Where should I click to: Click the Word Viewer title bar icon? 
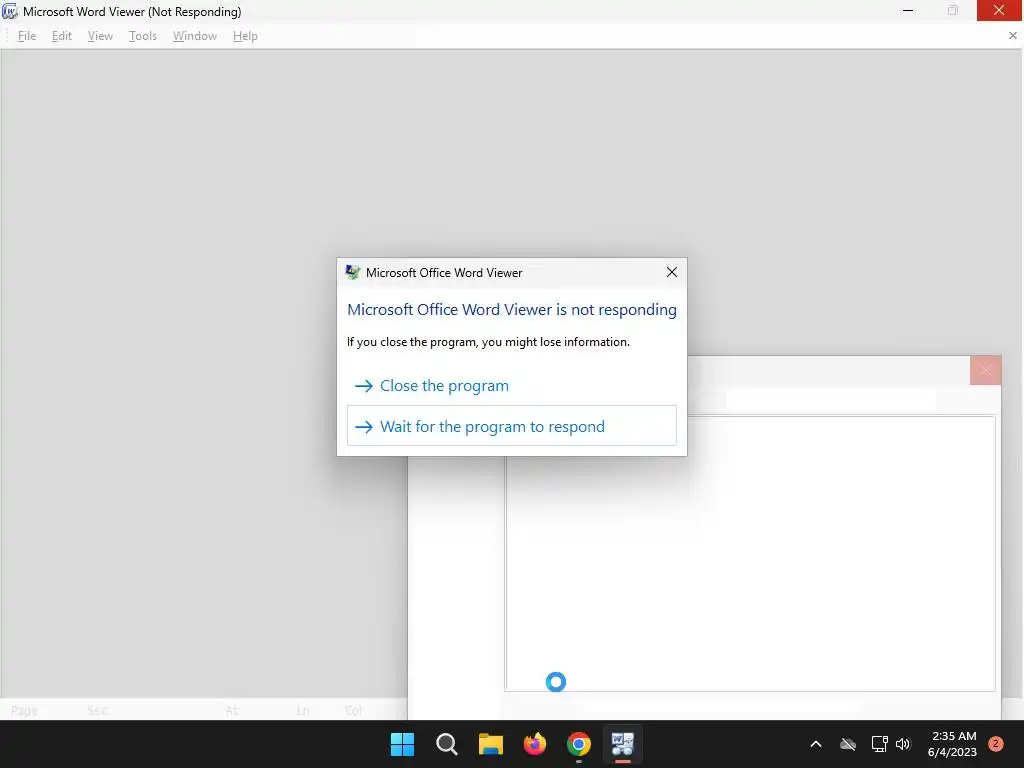pyautogui.click(x=10, y=12)
